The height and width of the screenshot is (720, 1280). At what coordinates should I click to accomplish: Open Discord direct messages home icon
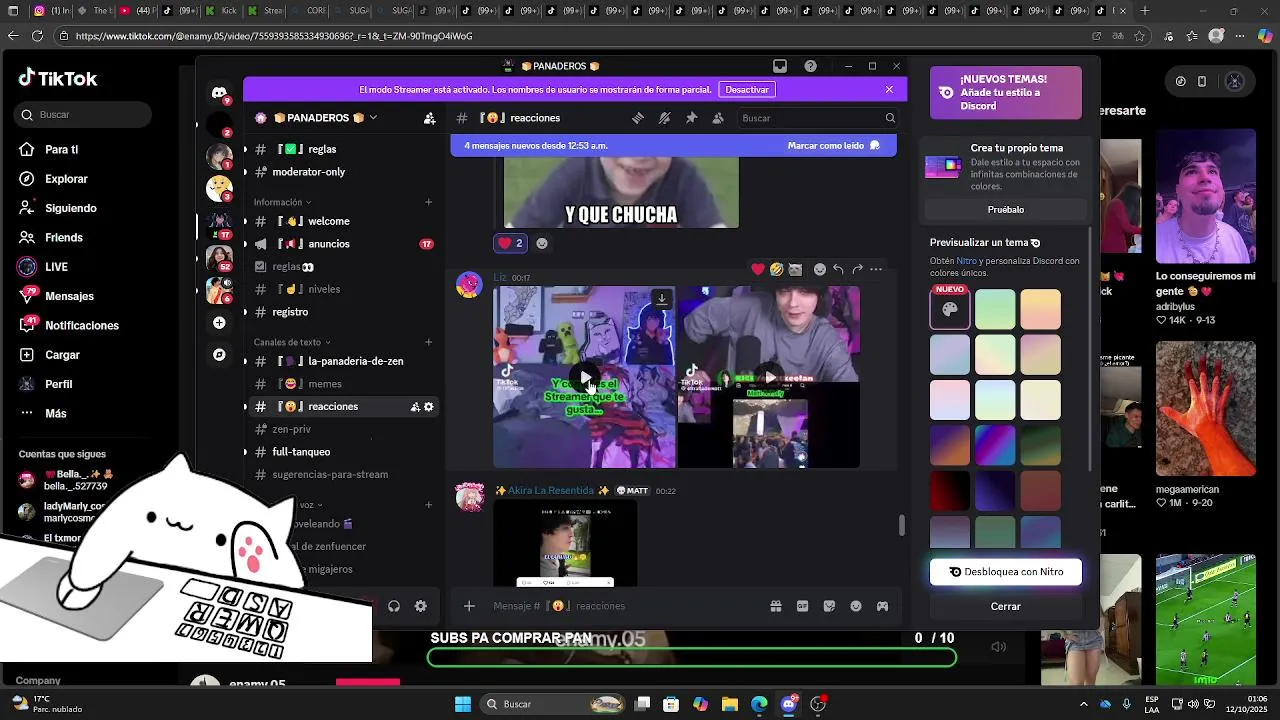219,92
